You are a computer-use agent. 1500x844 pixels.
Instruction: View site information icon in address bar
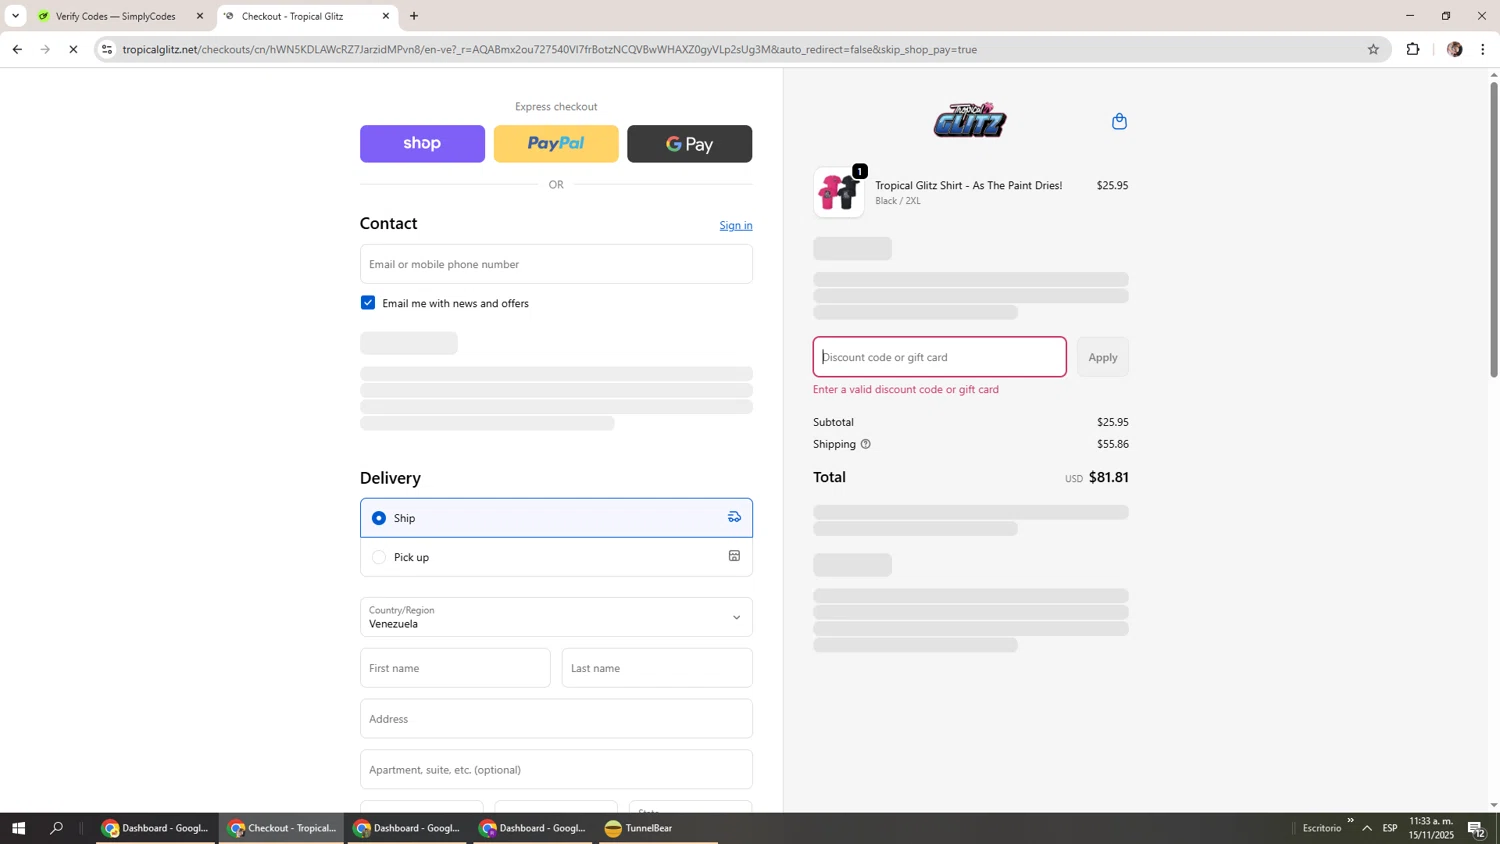point(107,49)
